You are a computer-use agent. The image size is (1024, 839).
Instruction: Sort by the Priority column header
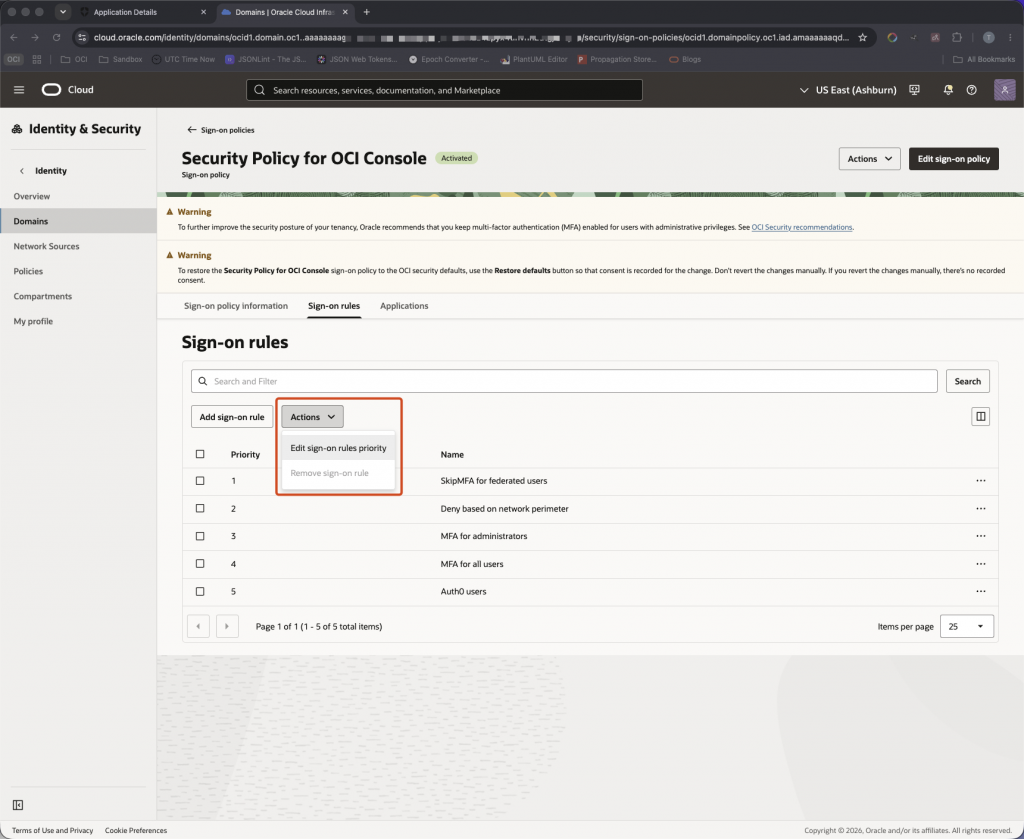245,454
